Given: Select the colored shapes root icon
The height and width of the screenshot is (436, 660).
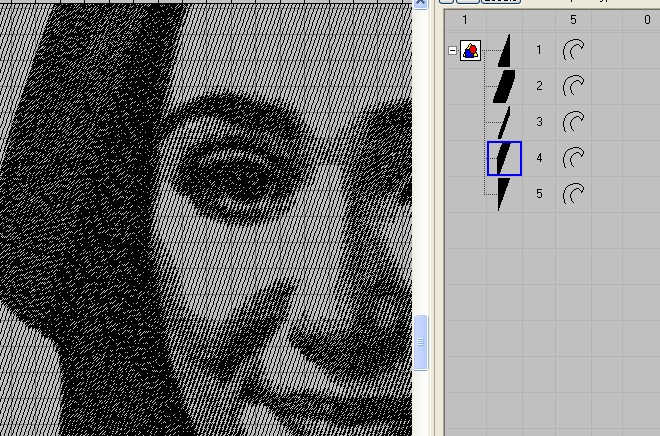Looking at the screenshot, I should (x=470, y=51).
